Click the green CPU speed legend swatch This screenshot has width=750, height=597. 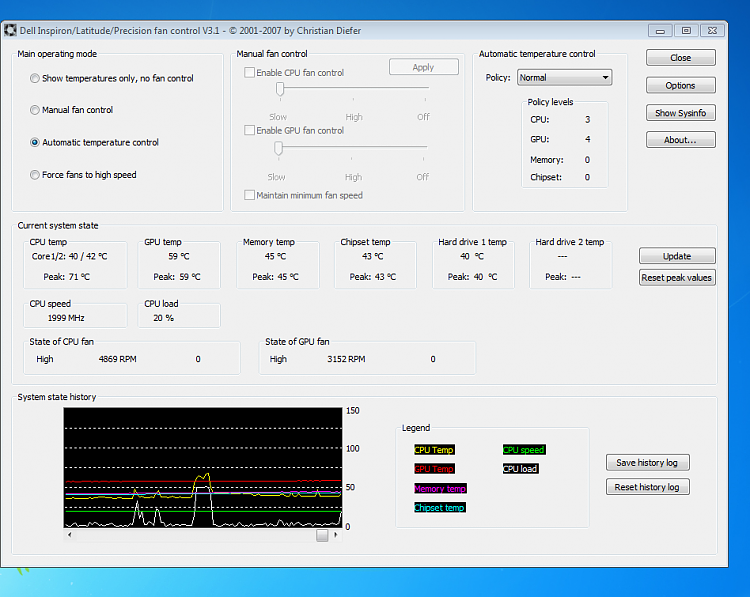coord(524,450)
